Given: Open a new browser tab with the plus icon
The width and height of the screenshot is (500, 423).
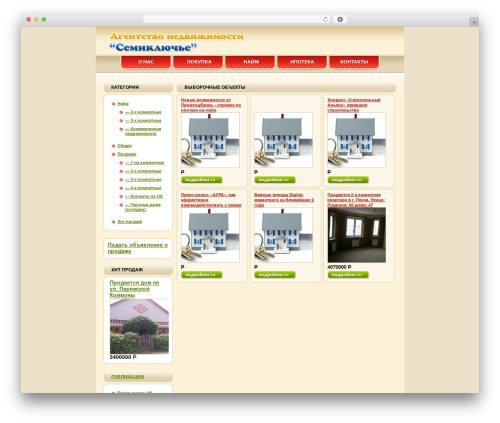Looking at the screenshot, I should click(474, 22).
